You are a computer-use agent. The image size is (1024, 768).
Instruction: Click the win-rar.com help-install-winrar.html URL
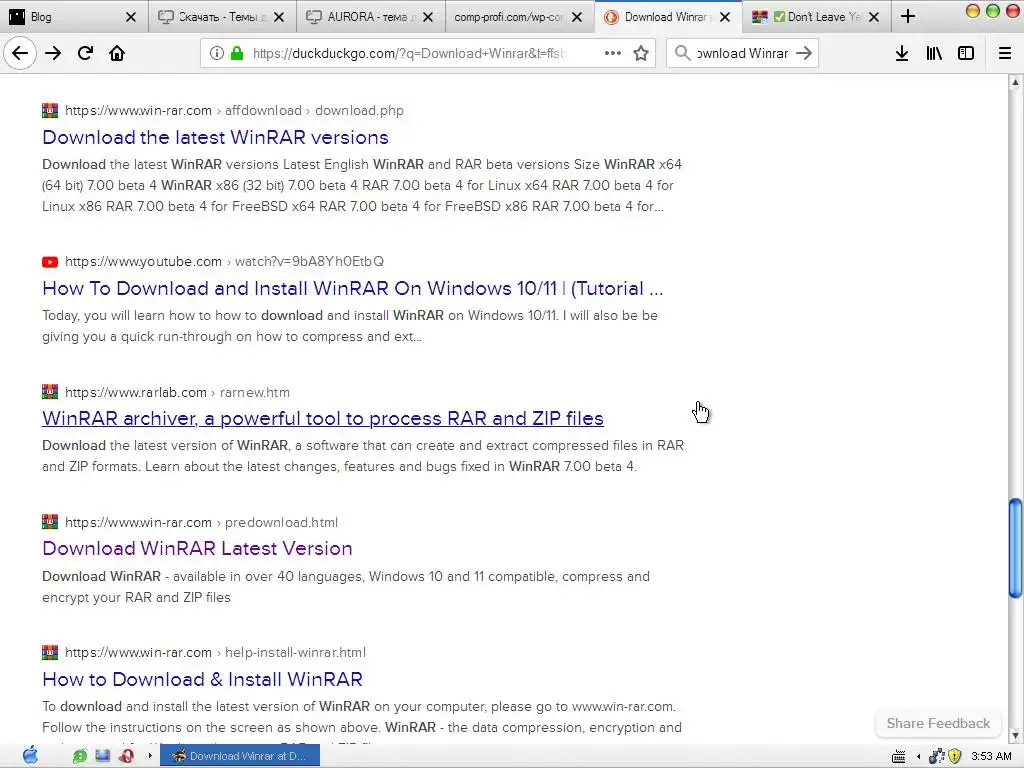tap(215, 652)
